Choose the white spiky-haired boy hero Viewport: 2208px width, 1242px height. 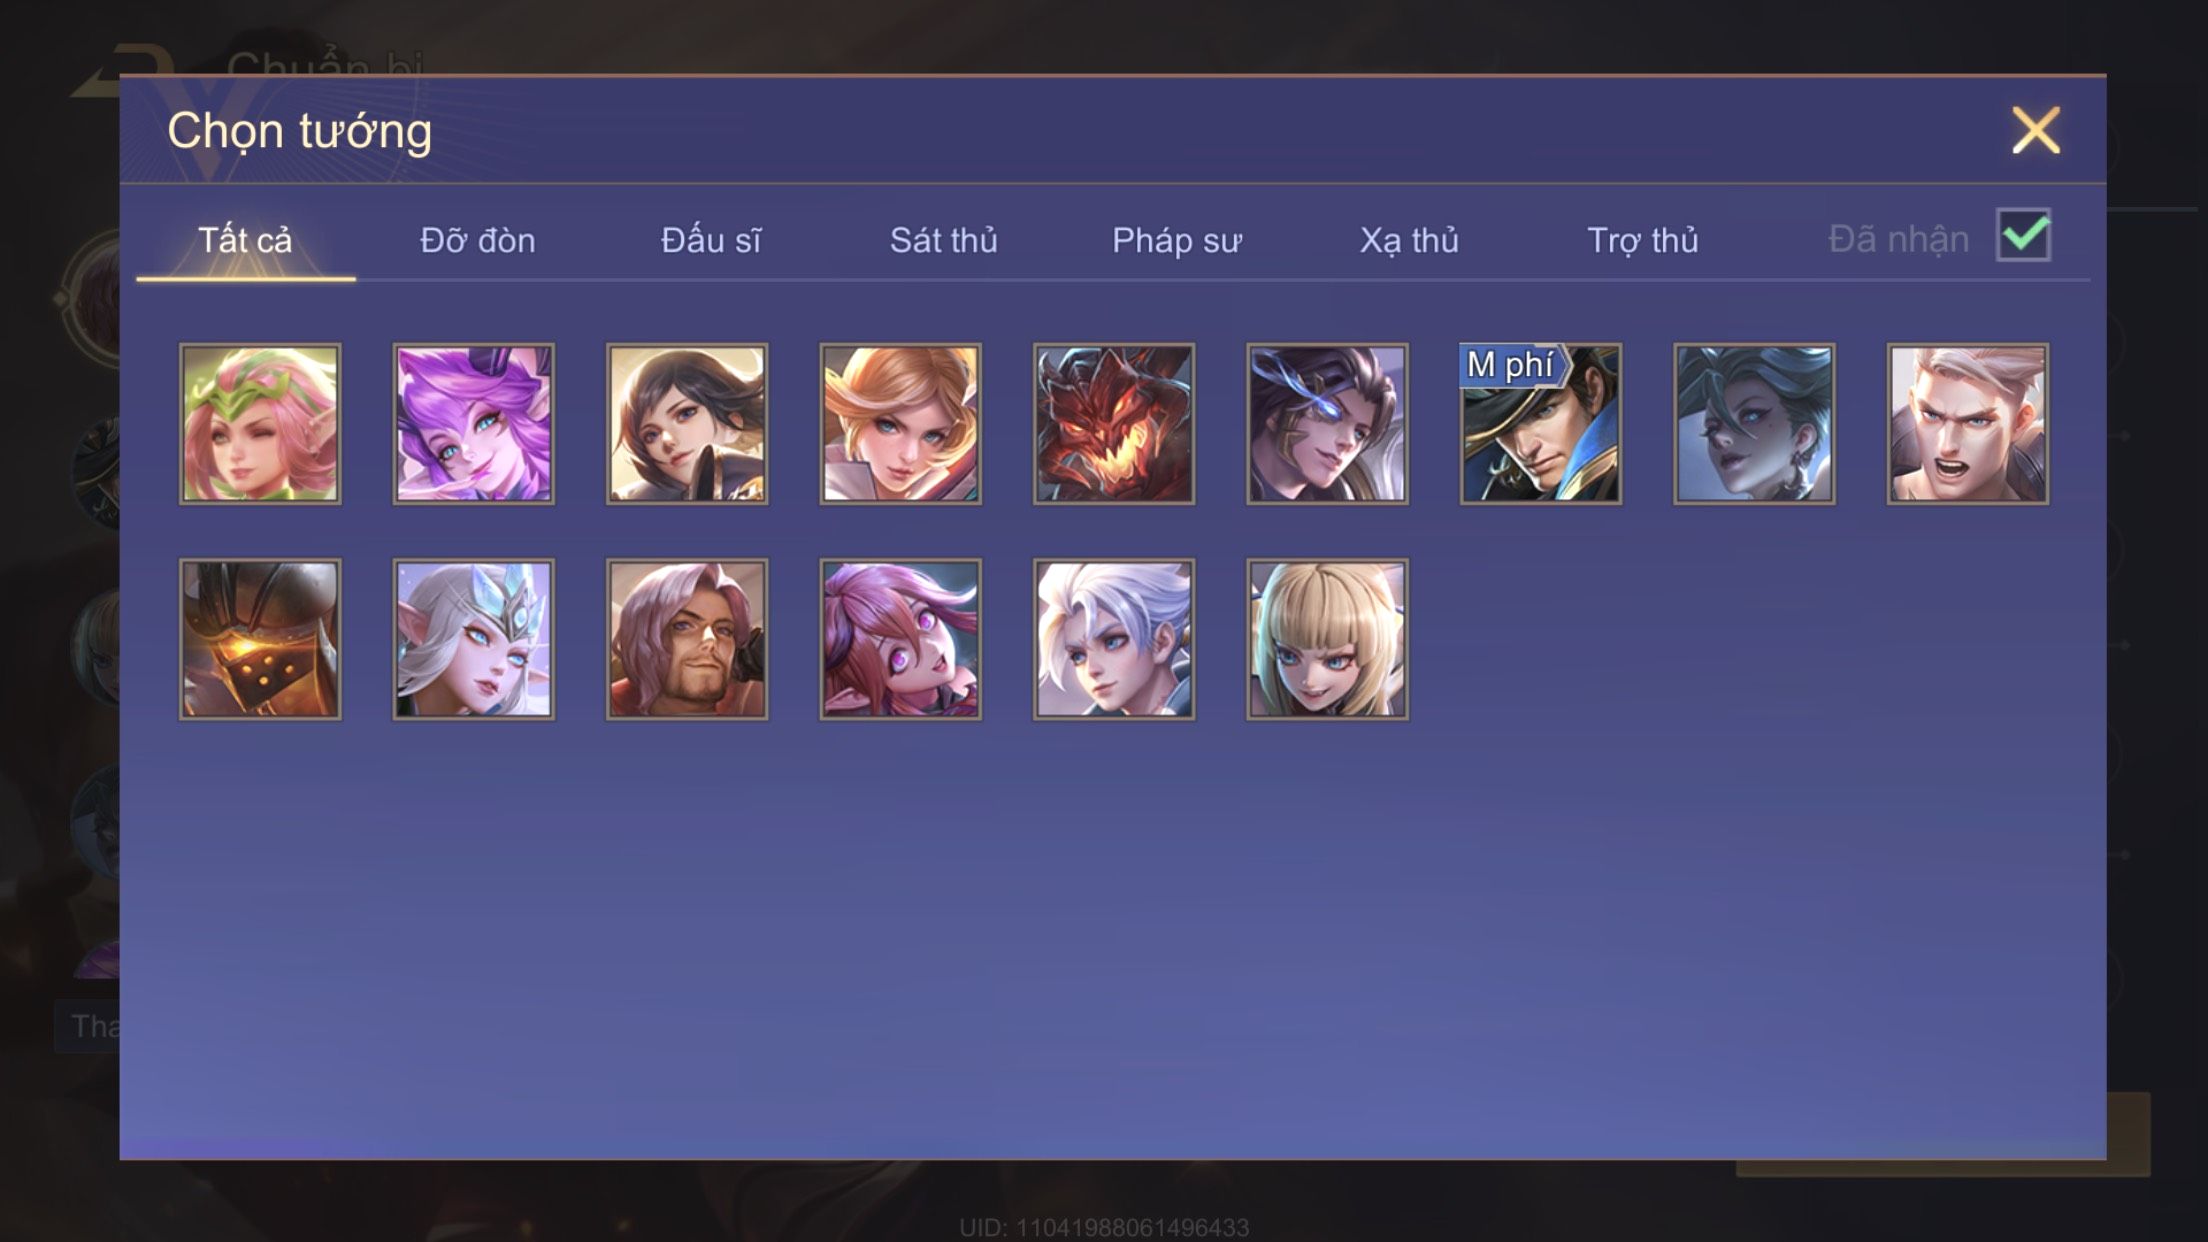[x=1114, y=639]
